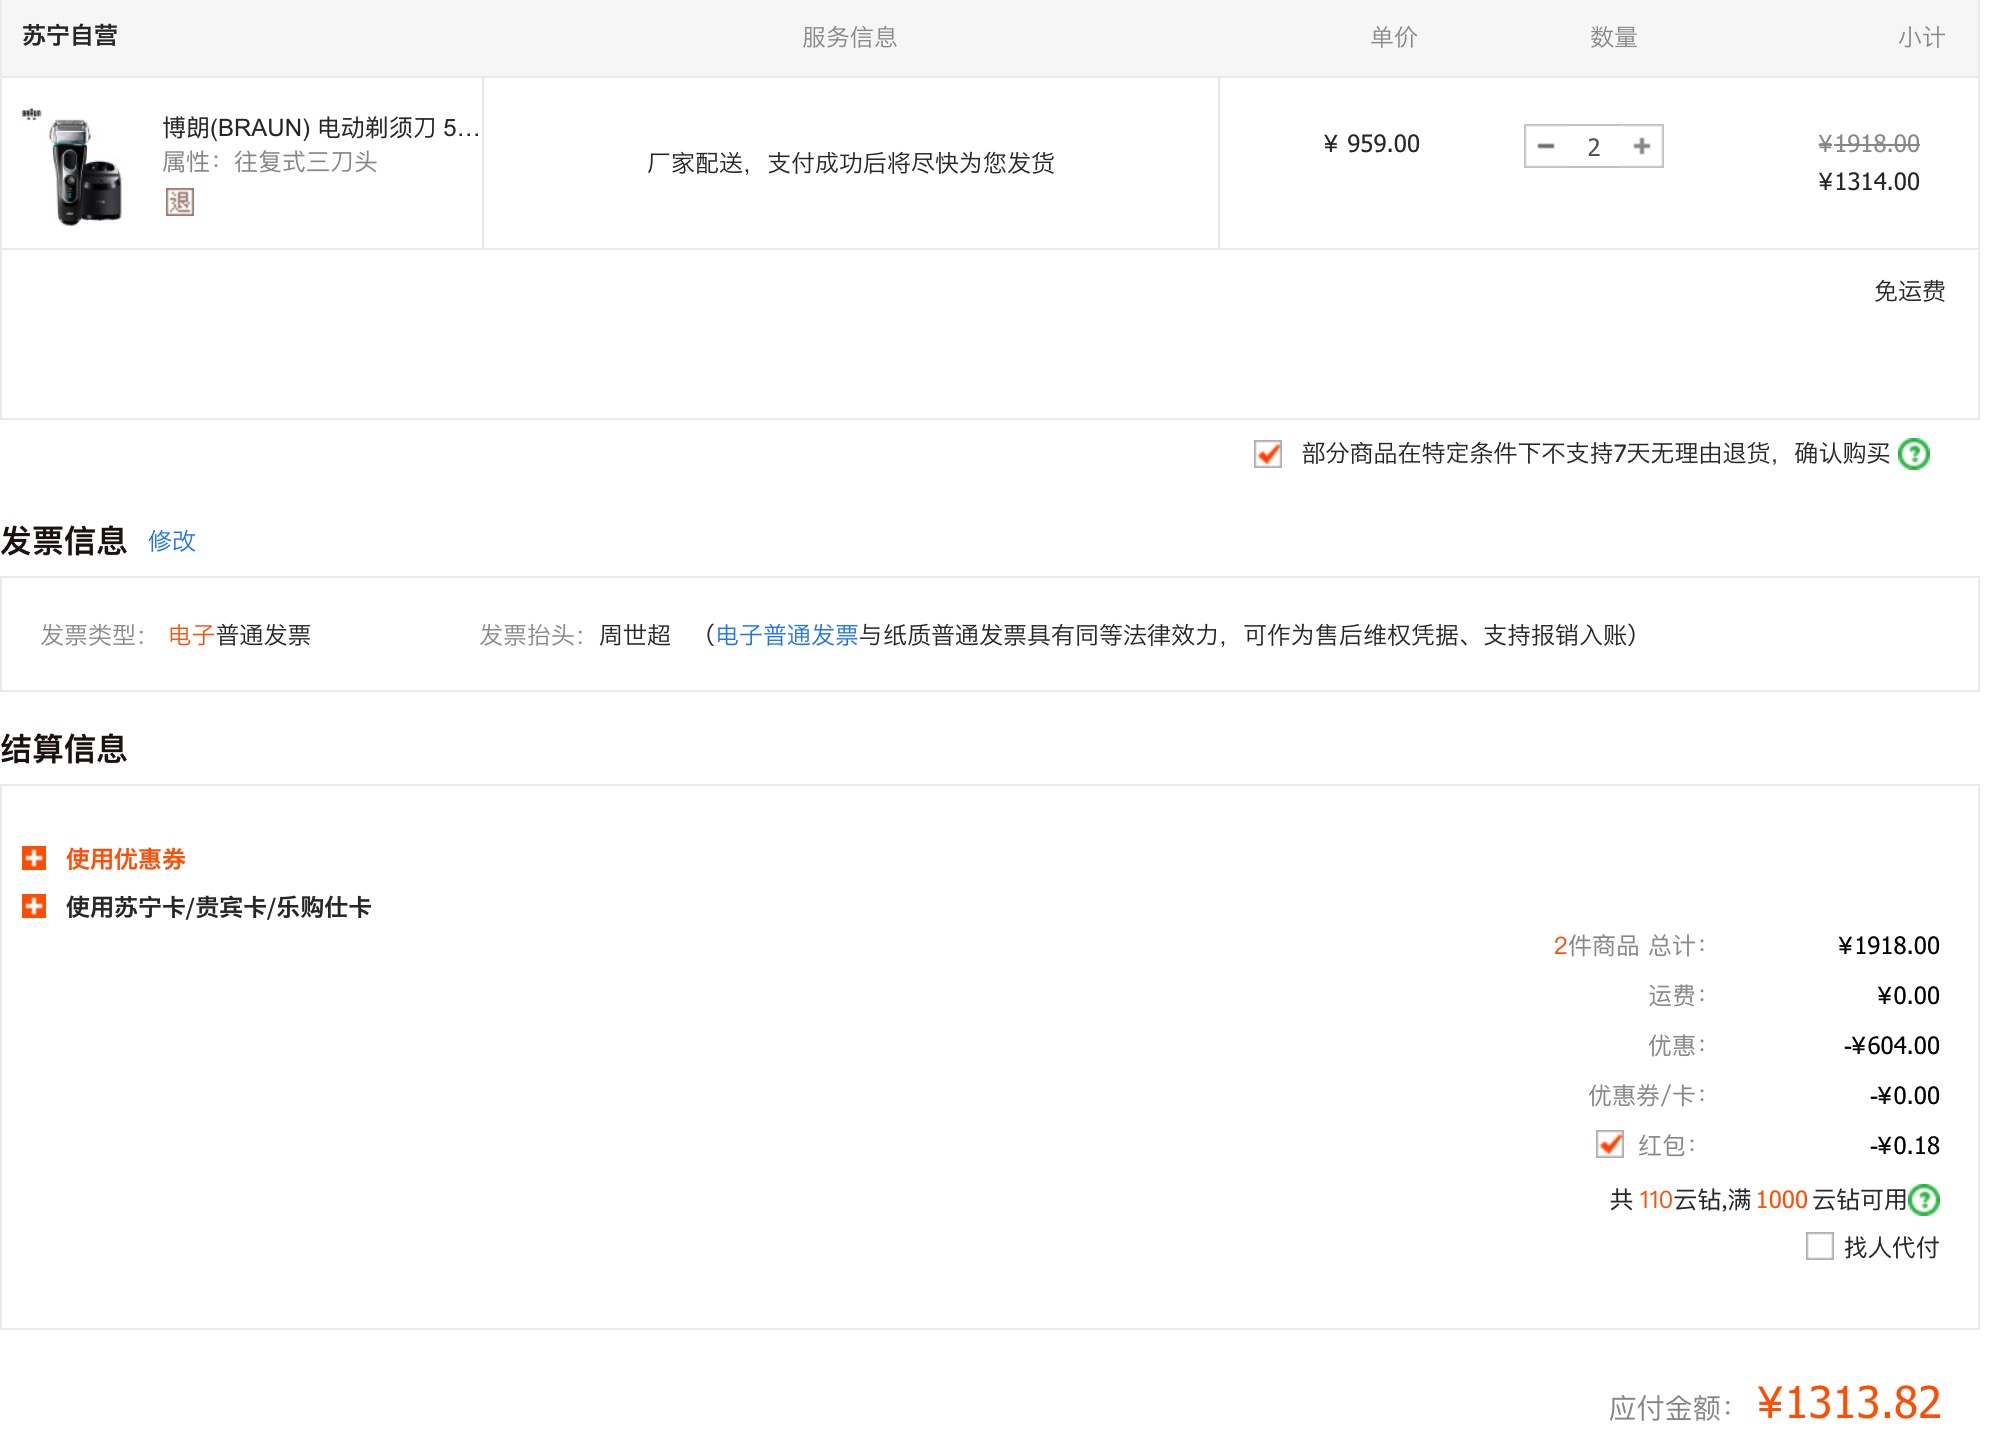Click the discounted subtotal ¥1314.00
Screen dimensions: 1990x1432
1868,182
